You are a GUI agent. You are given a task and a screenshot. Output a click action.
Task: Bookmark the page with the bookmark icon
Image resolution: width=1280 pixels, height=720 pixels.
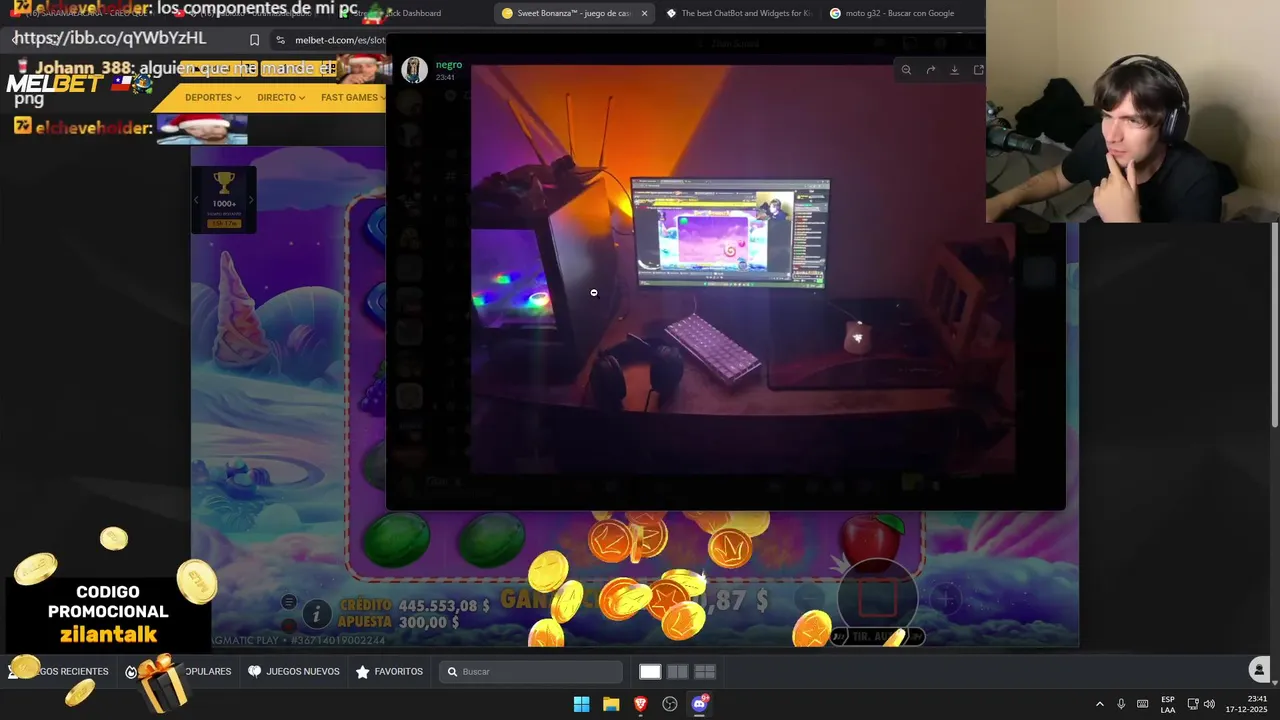[x=254, y=40]
